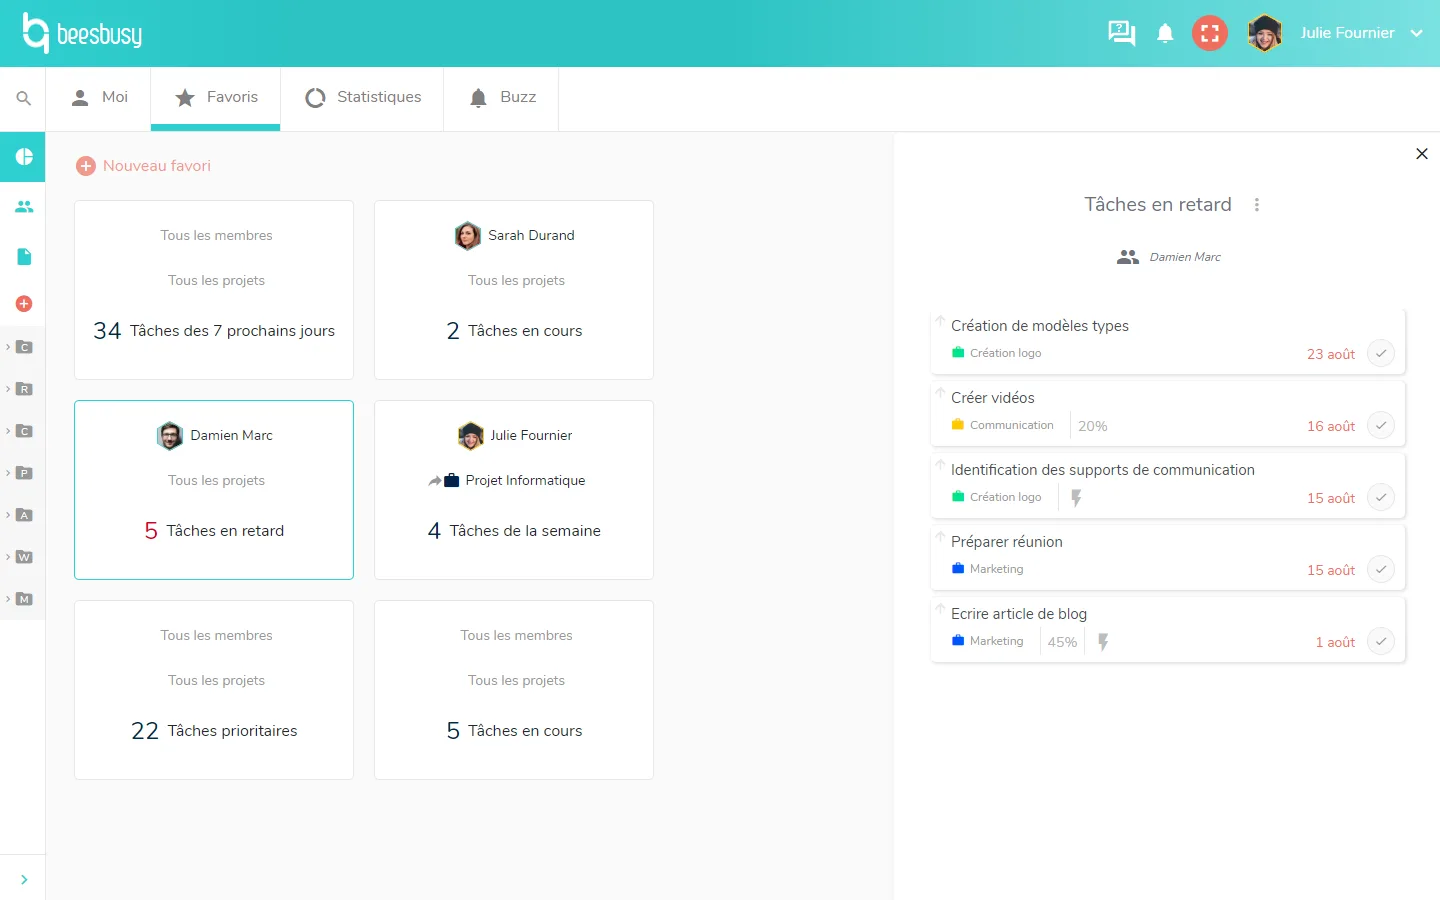Open the Tâches en retard options menu
The height and width of the screenshot is (900, 1440).
1257,205
